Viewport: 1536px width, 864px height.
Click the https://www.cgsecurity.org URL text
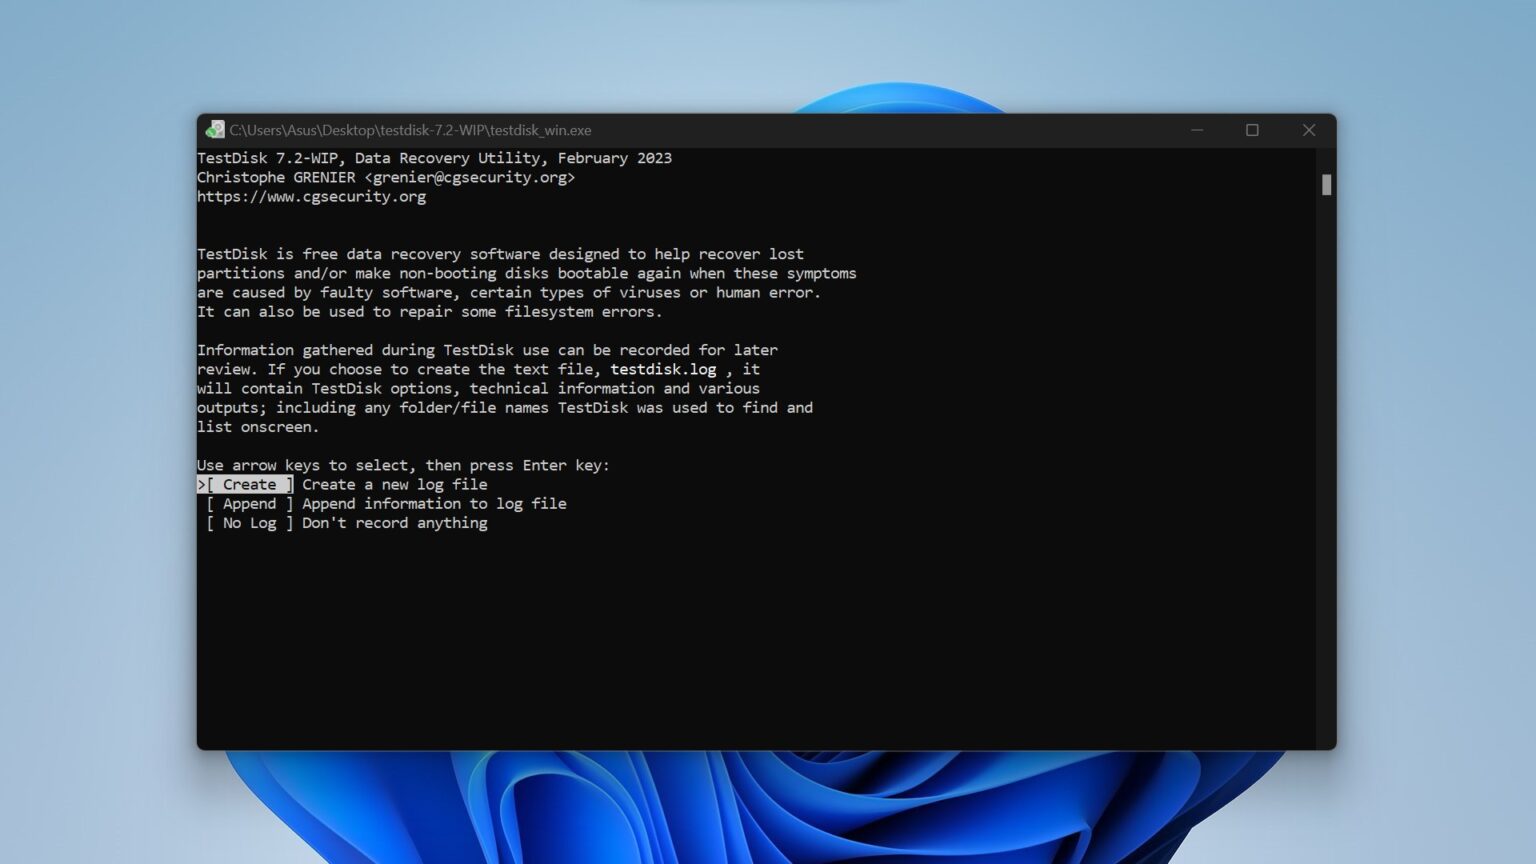tap(311, 197)
